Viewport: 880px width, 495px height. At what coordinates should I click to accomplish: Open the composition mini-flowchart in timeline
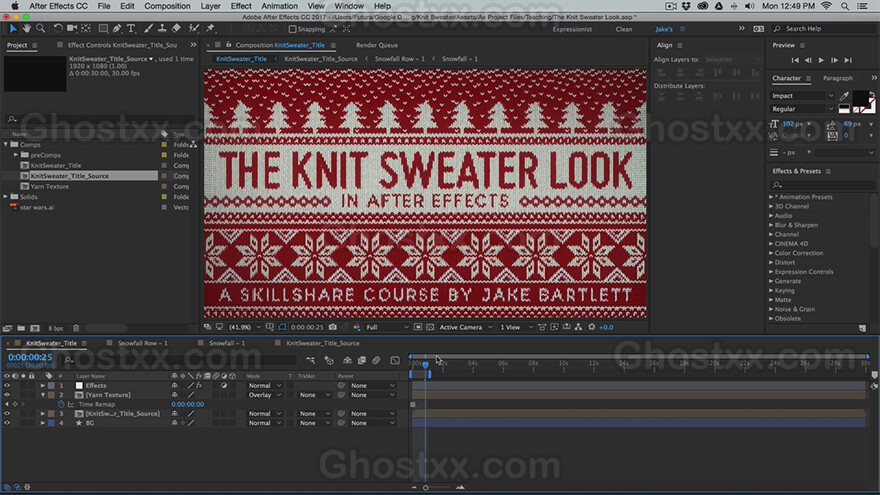click(310, 360)
